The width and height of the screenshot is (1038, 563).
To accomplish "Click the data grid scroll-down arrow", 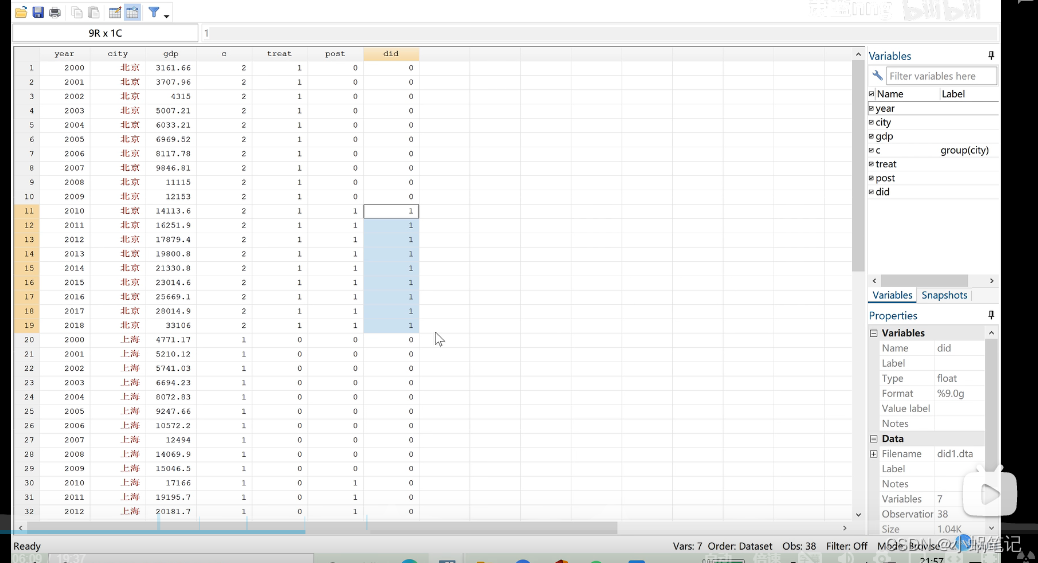I will [859, 515].
